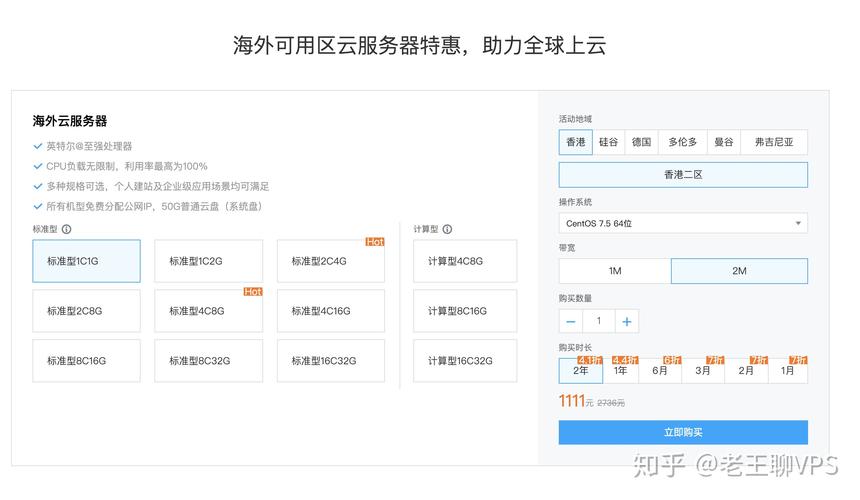Select the 标准型2C4G Hot option
This screenshot has height=500, width=860.
[331, 261]
